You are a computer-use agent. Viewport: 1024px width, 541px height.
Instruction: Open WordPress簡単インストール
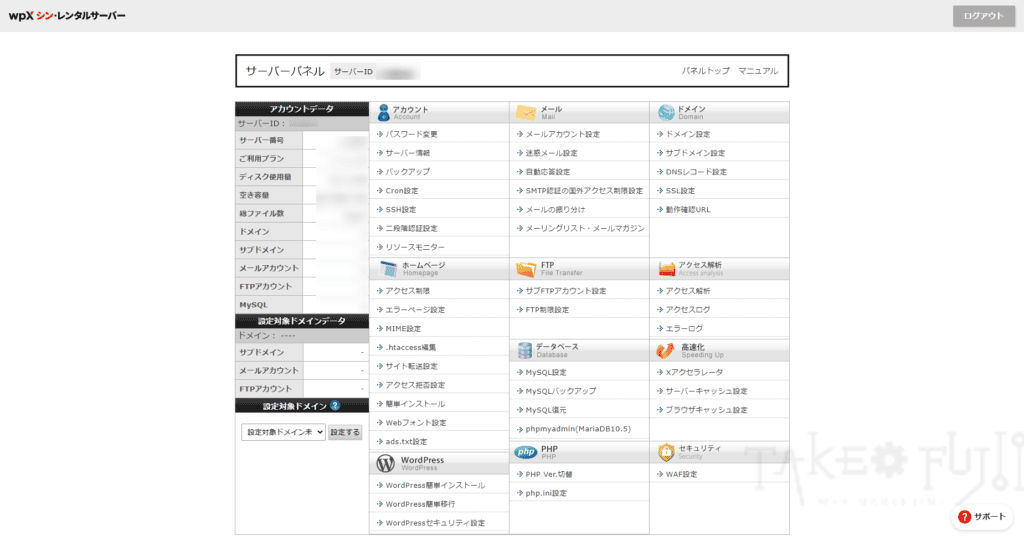pyautogui.click(x=435, y=485)
